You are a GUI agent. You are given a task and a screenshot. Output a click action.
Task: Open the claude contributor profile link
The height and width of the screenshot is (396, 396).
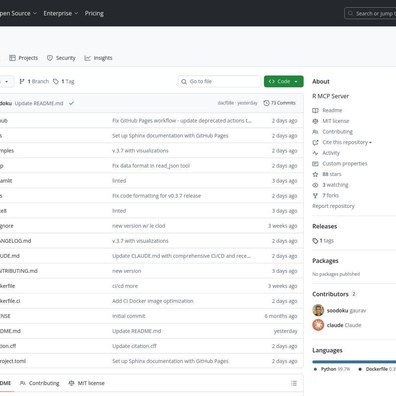coord(344,325)
